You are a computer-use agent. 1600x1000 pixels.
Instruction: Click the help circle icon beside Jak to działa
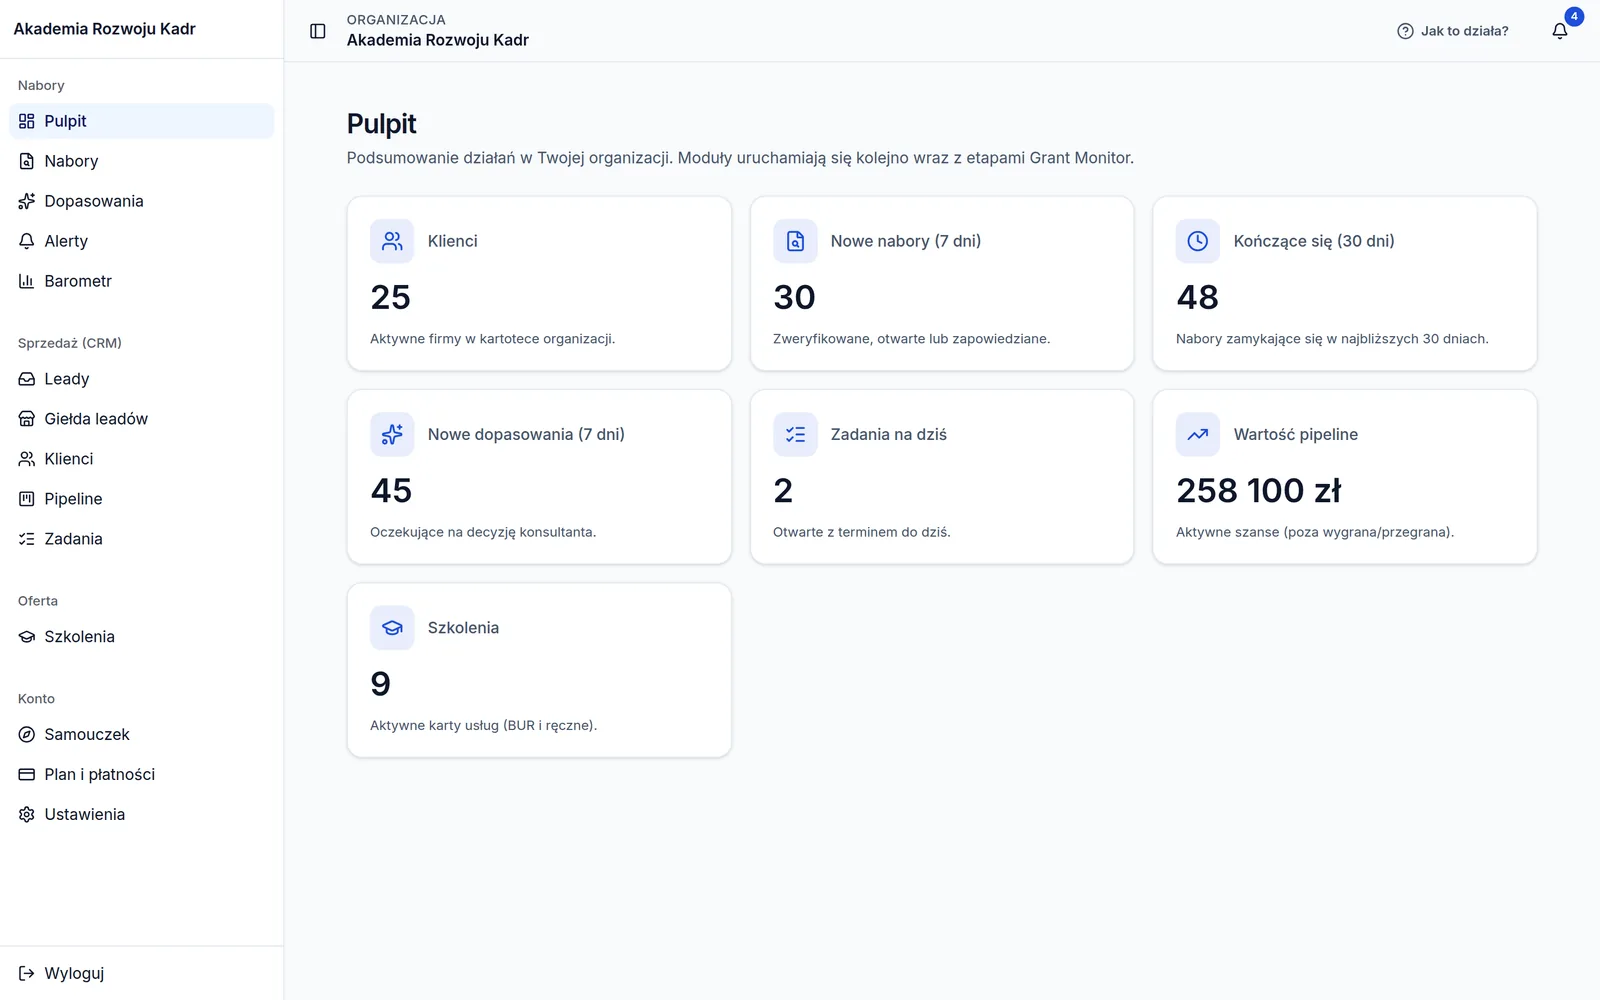[x=1405, y=31]
